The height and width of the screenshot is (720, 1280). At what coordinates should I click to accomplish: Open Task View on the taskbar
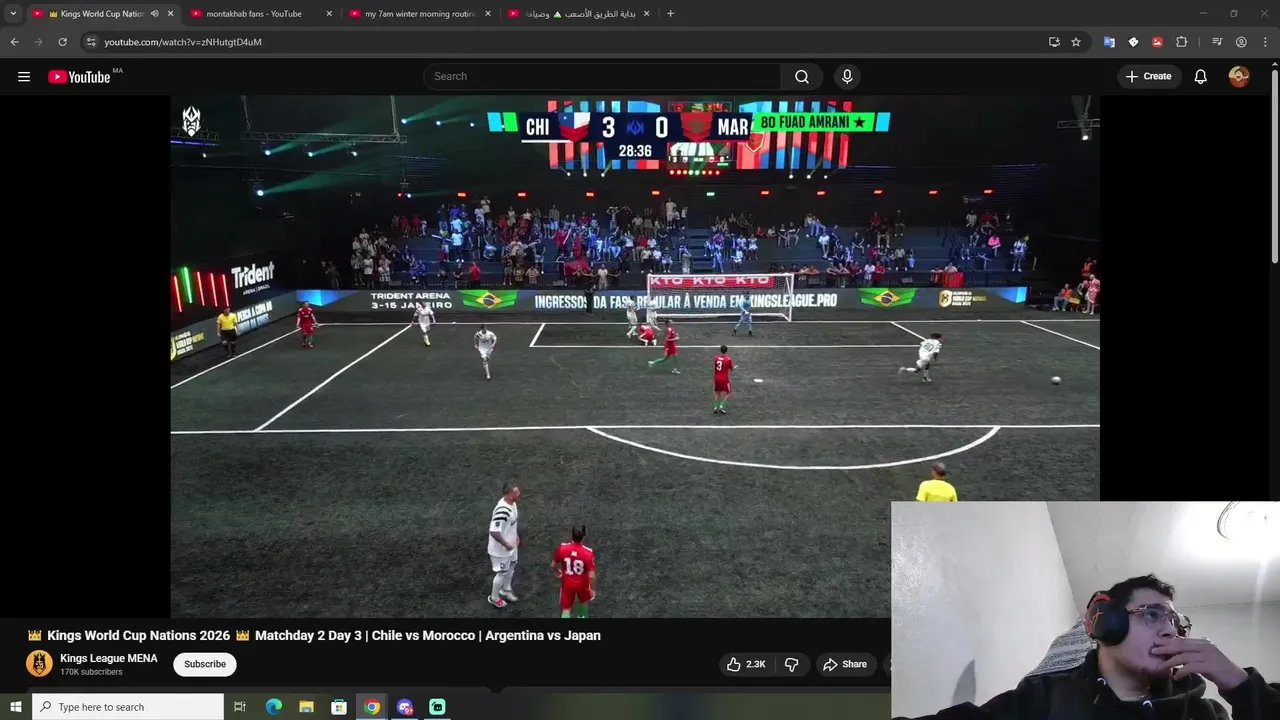240,707
